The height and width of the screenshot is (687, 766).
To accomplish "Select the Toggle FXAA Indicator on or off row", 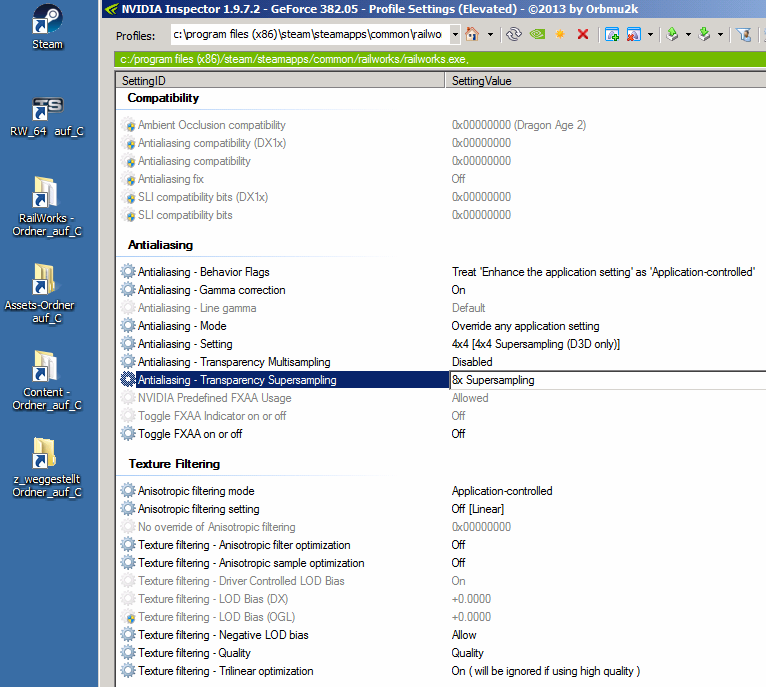I will [441, 416].
